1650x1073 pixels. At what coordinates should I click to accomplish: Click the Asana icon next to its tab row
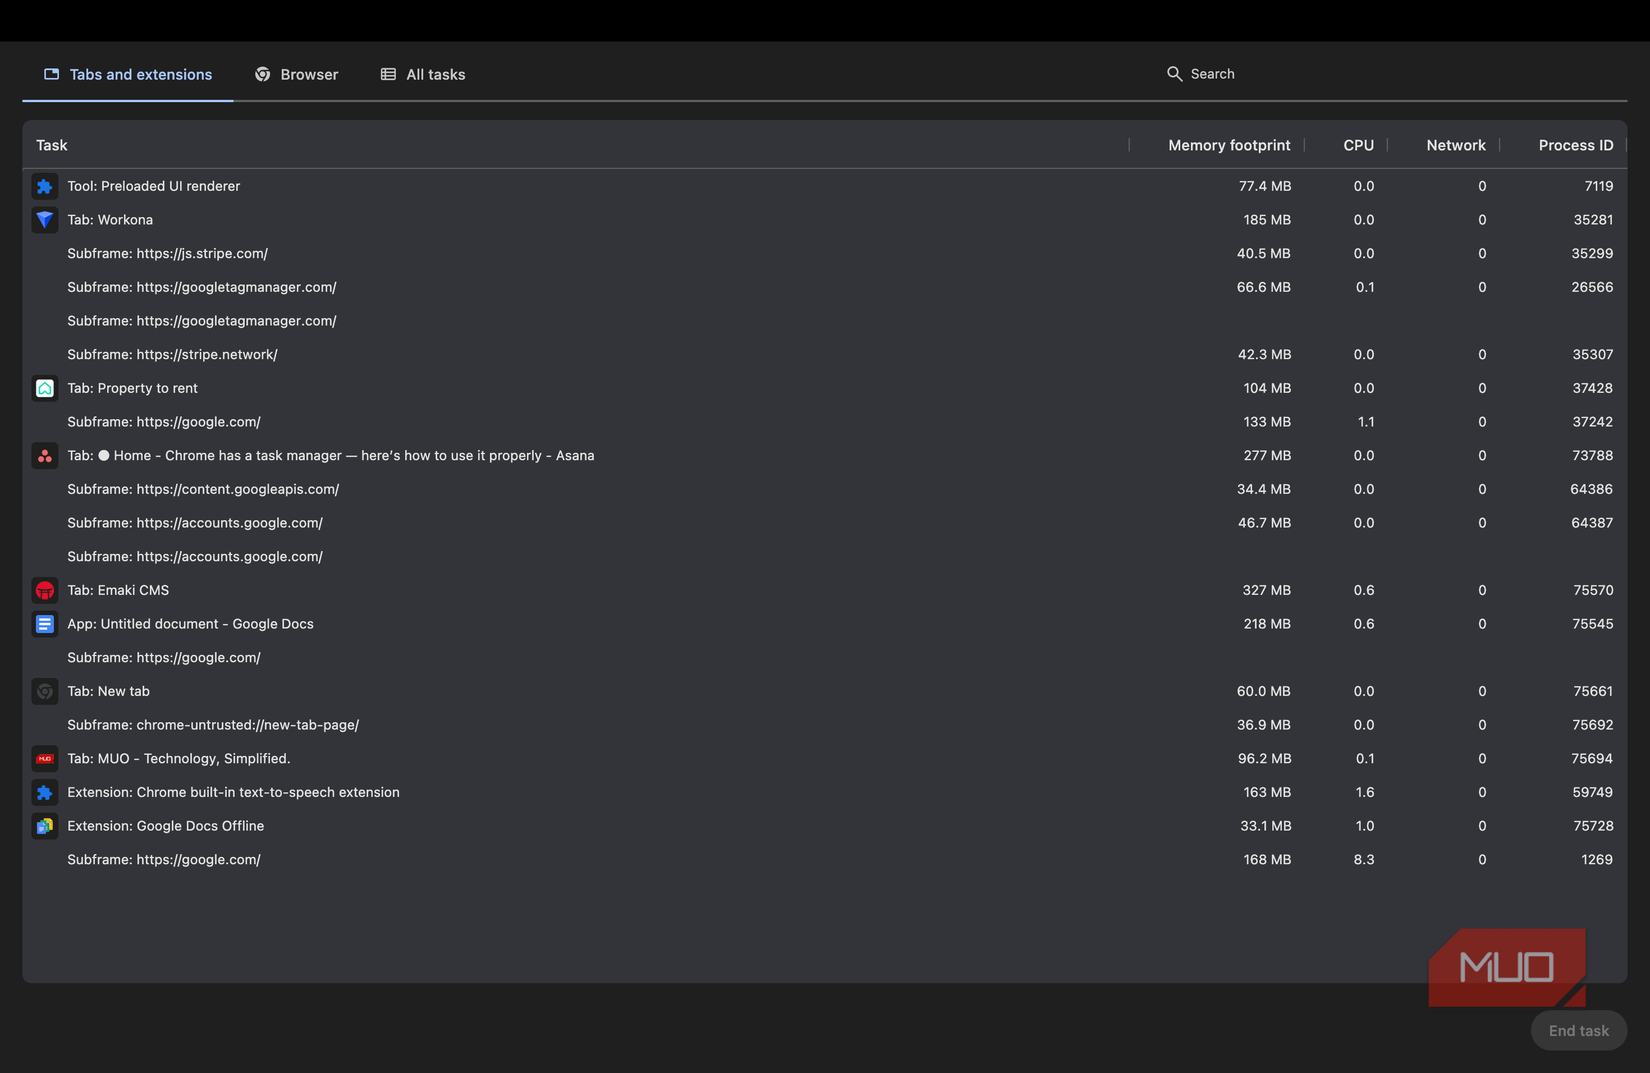click(x=45, y=455)
